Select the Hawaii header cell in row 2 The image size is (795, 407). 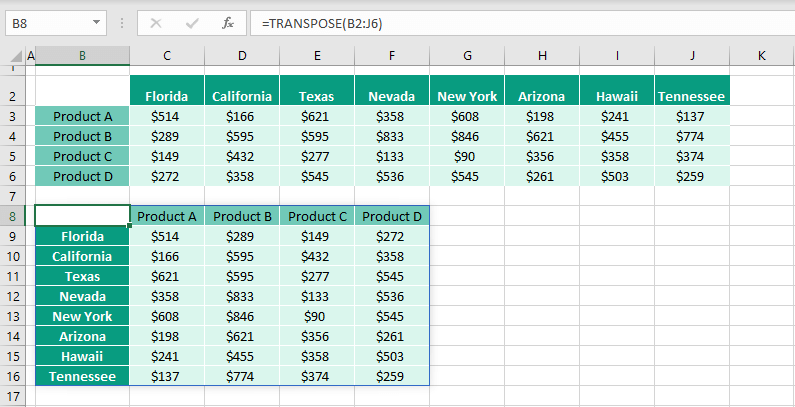click(x=617, y=96)
